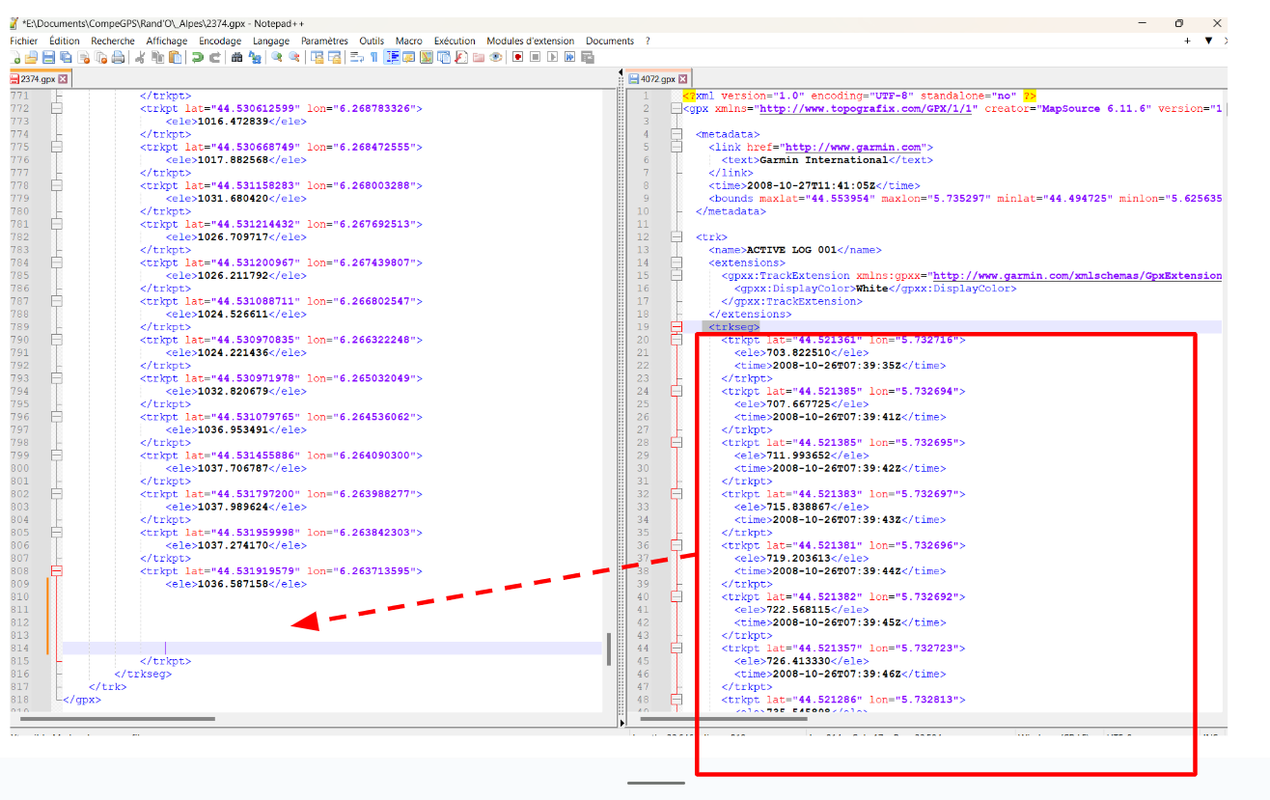Play back the recorded macro
1270x800 pixels.
coord(552,58)
